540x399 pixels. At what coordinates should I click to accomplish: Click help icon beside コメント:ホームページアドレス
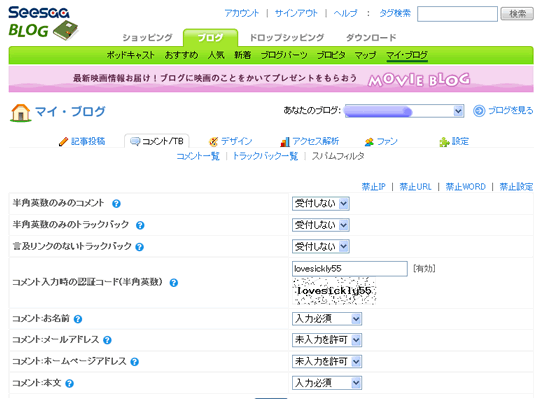(x=135, y=362)
